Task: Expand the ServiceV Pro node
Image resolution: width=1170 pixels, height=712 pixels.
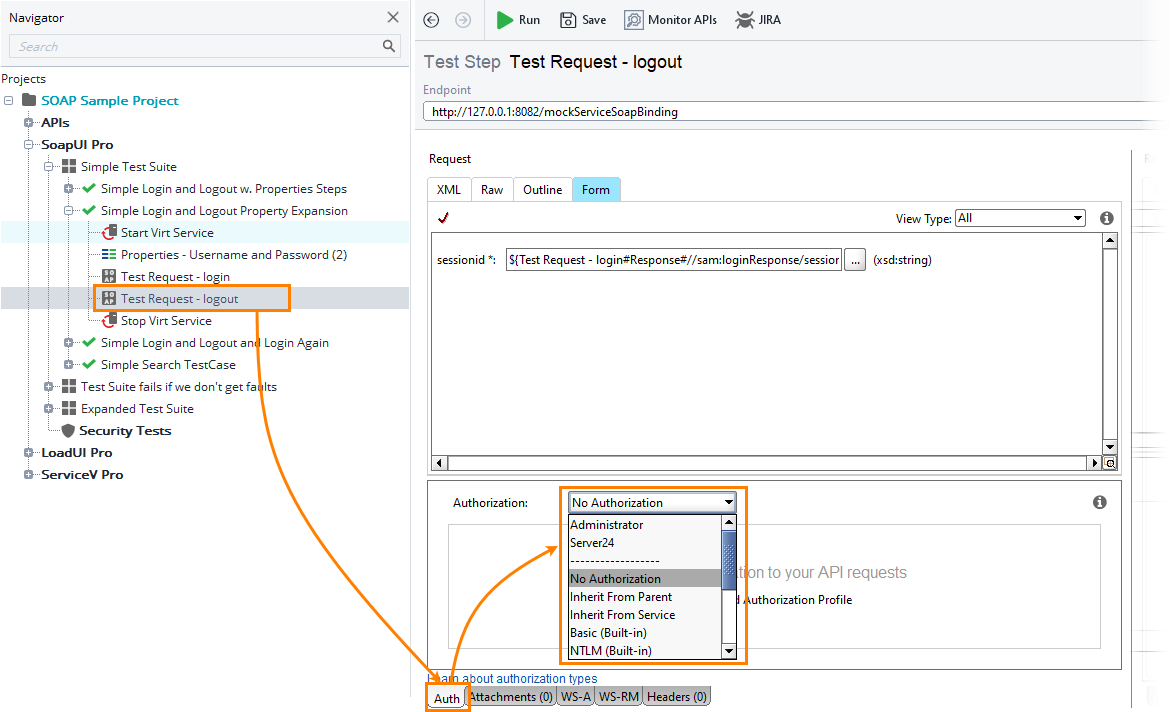Action: tap(28, 474)
